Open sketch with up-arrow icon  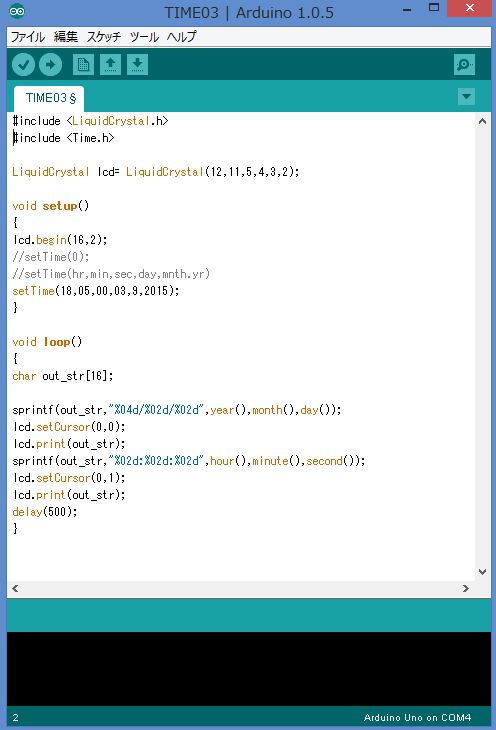[x=110, y=65]
